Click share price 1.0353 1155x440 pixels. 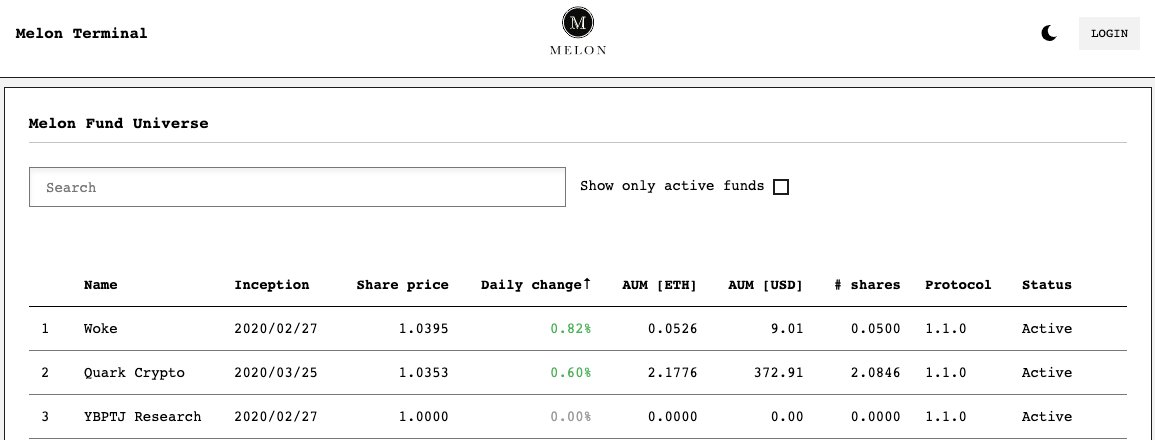(424, 373)
